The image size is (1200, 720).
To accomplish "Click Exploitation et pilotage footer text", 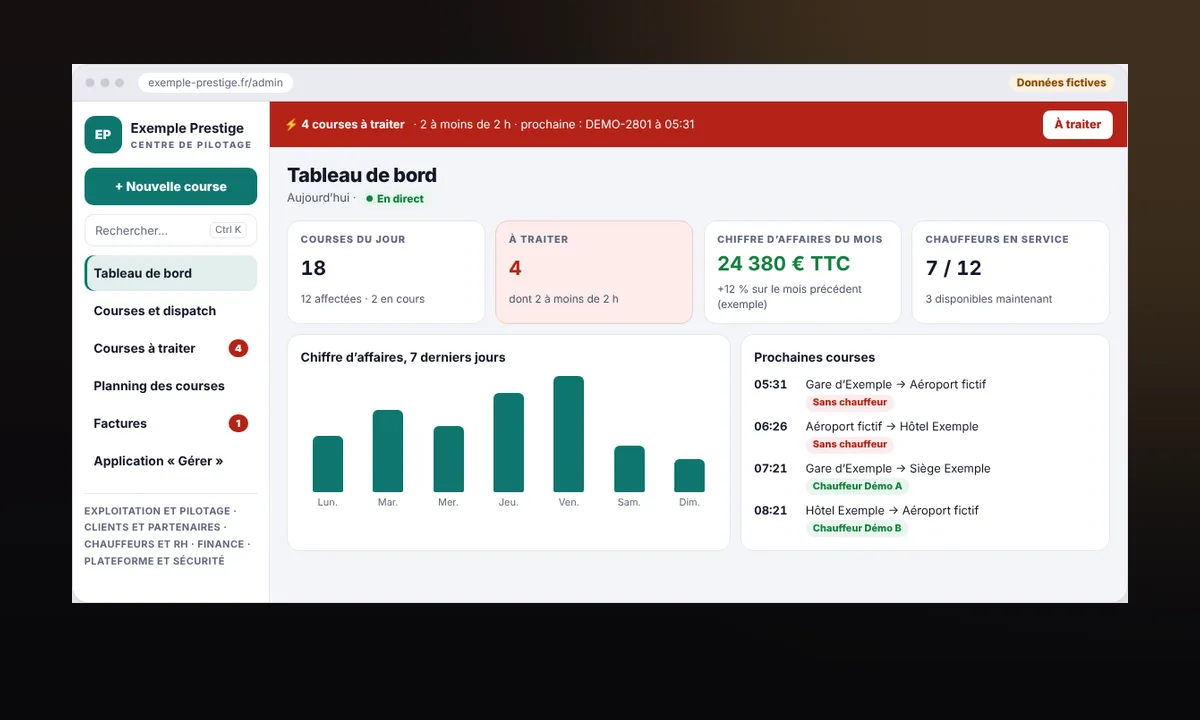I will [x=157, y=511].
